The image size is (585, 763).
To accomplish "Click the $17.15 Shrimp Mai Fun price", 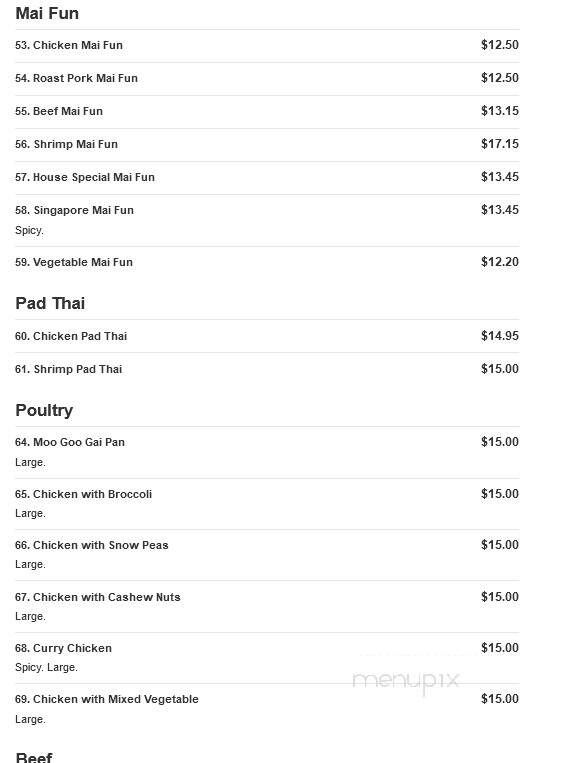I will point(500,144).
